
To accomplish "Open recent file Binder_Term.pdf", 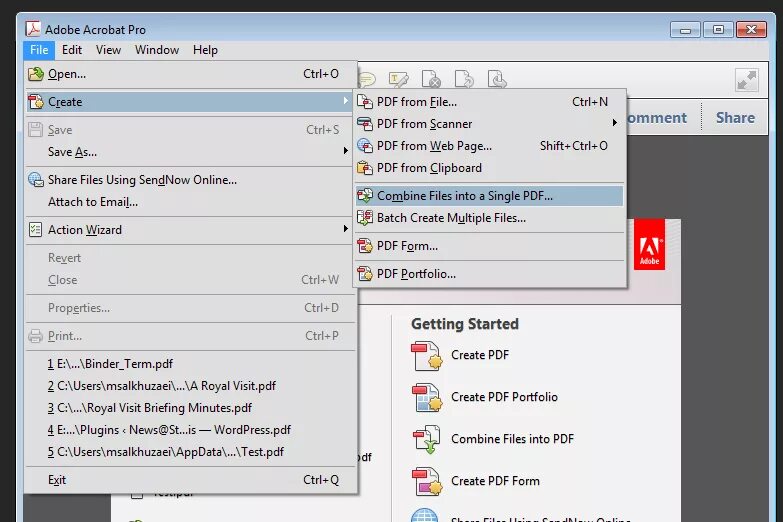I will point(190,364).
